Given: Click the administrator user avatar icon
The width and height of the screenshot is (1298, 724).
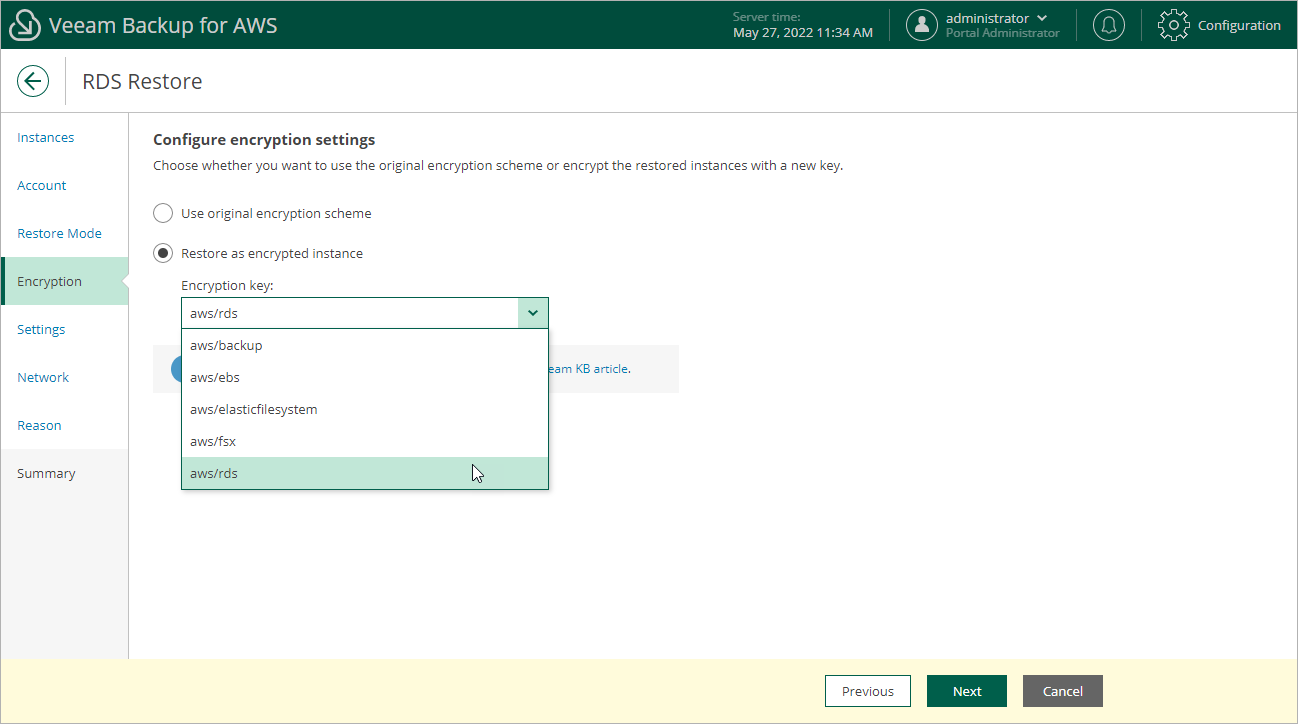Looking at the screenshot, I should 922,26.
